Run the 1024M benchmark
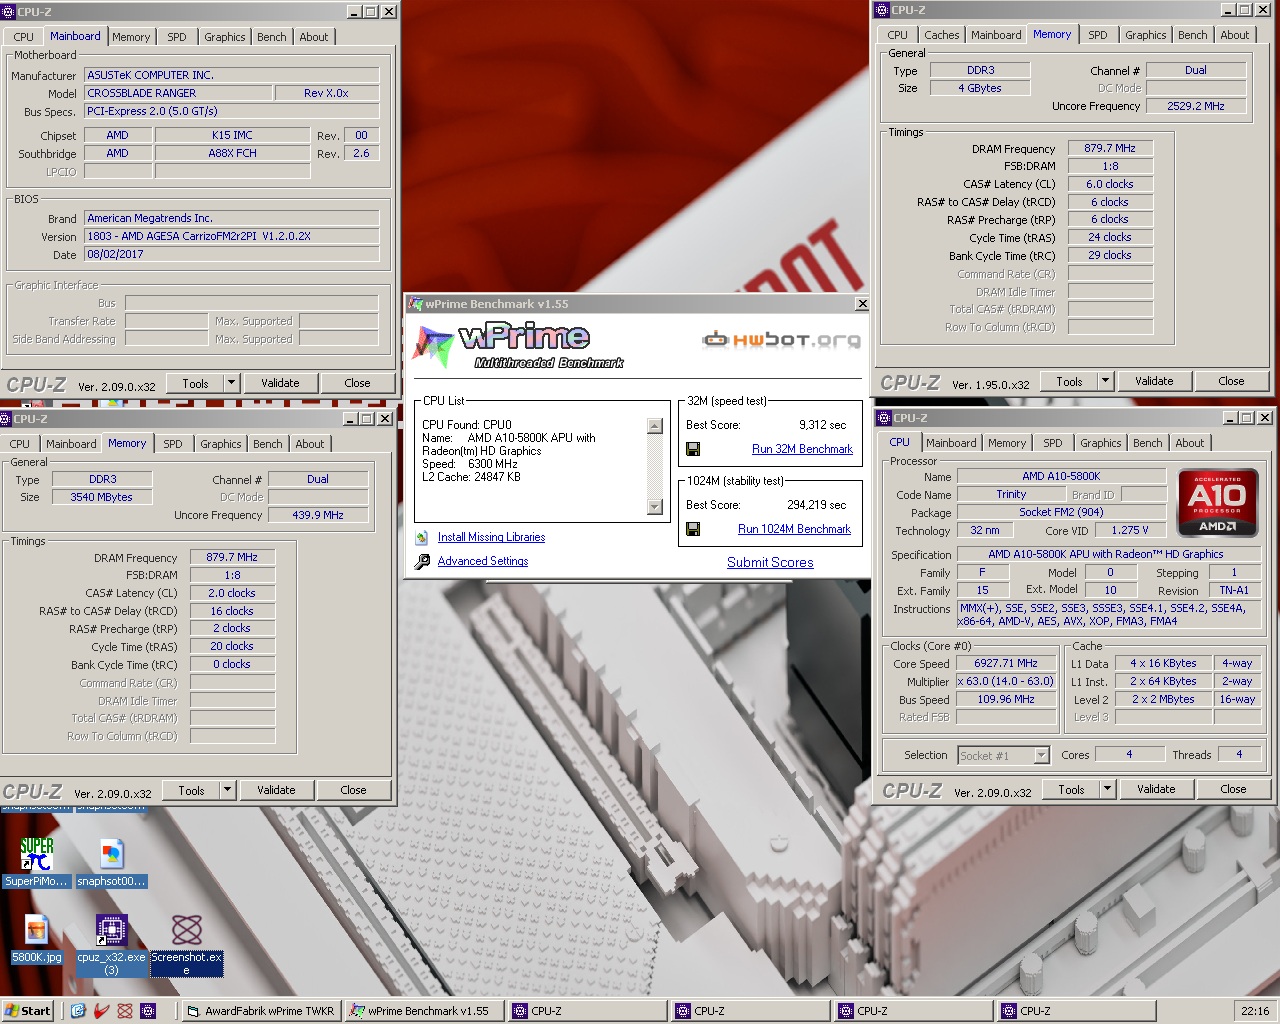This screenshot has height=1024, width=1280. [x=794, y=529]
